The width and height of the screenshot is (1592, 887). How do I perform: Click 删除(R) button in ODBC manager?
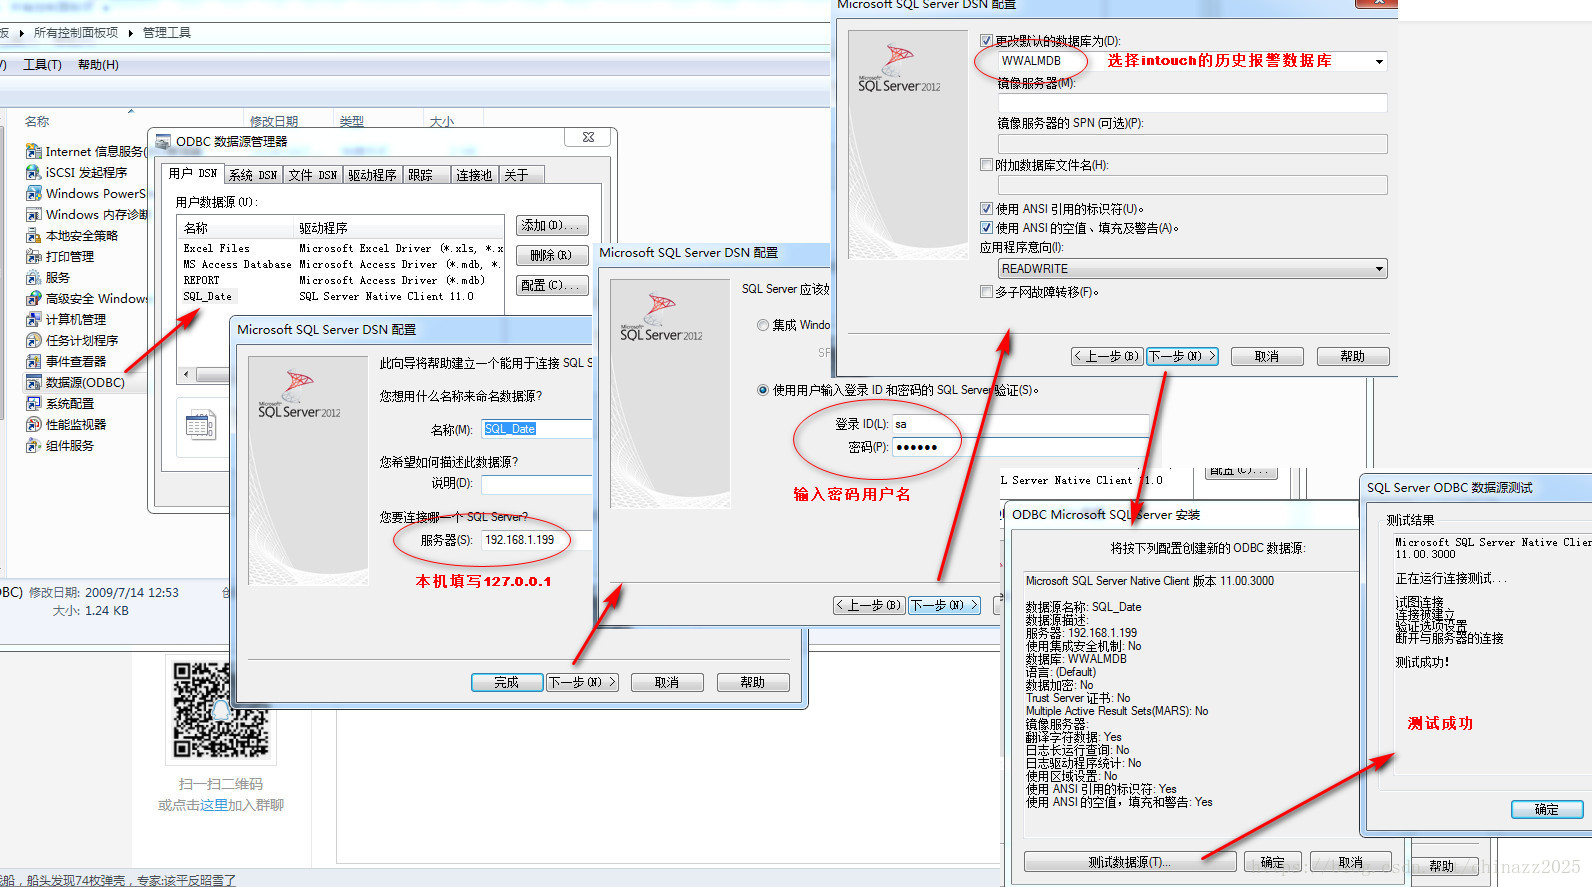click(552, 256)
